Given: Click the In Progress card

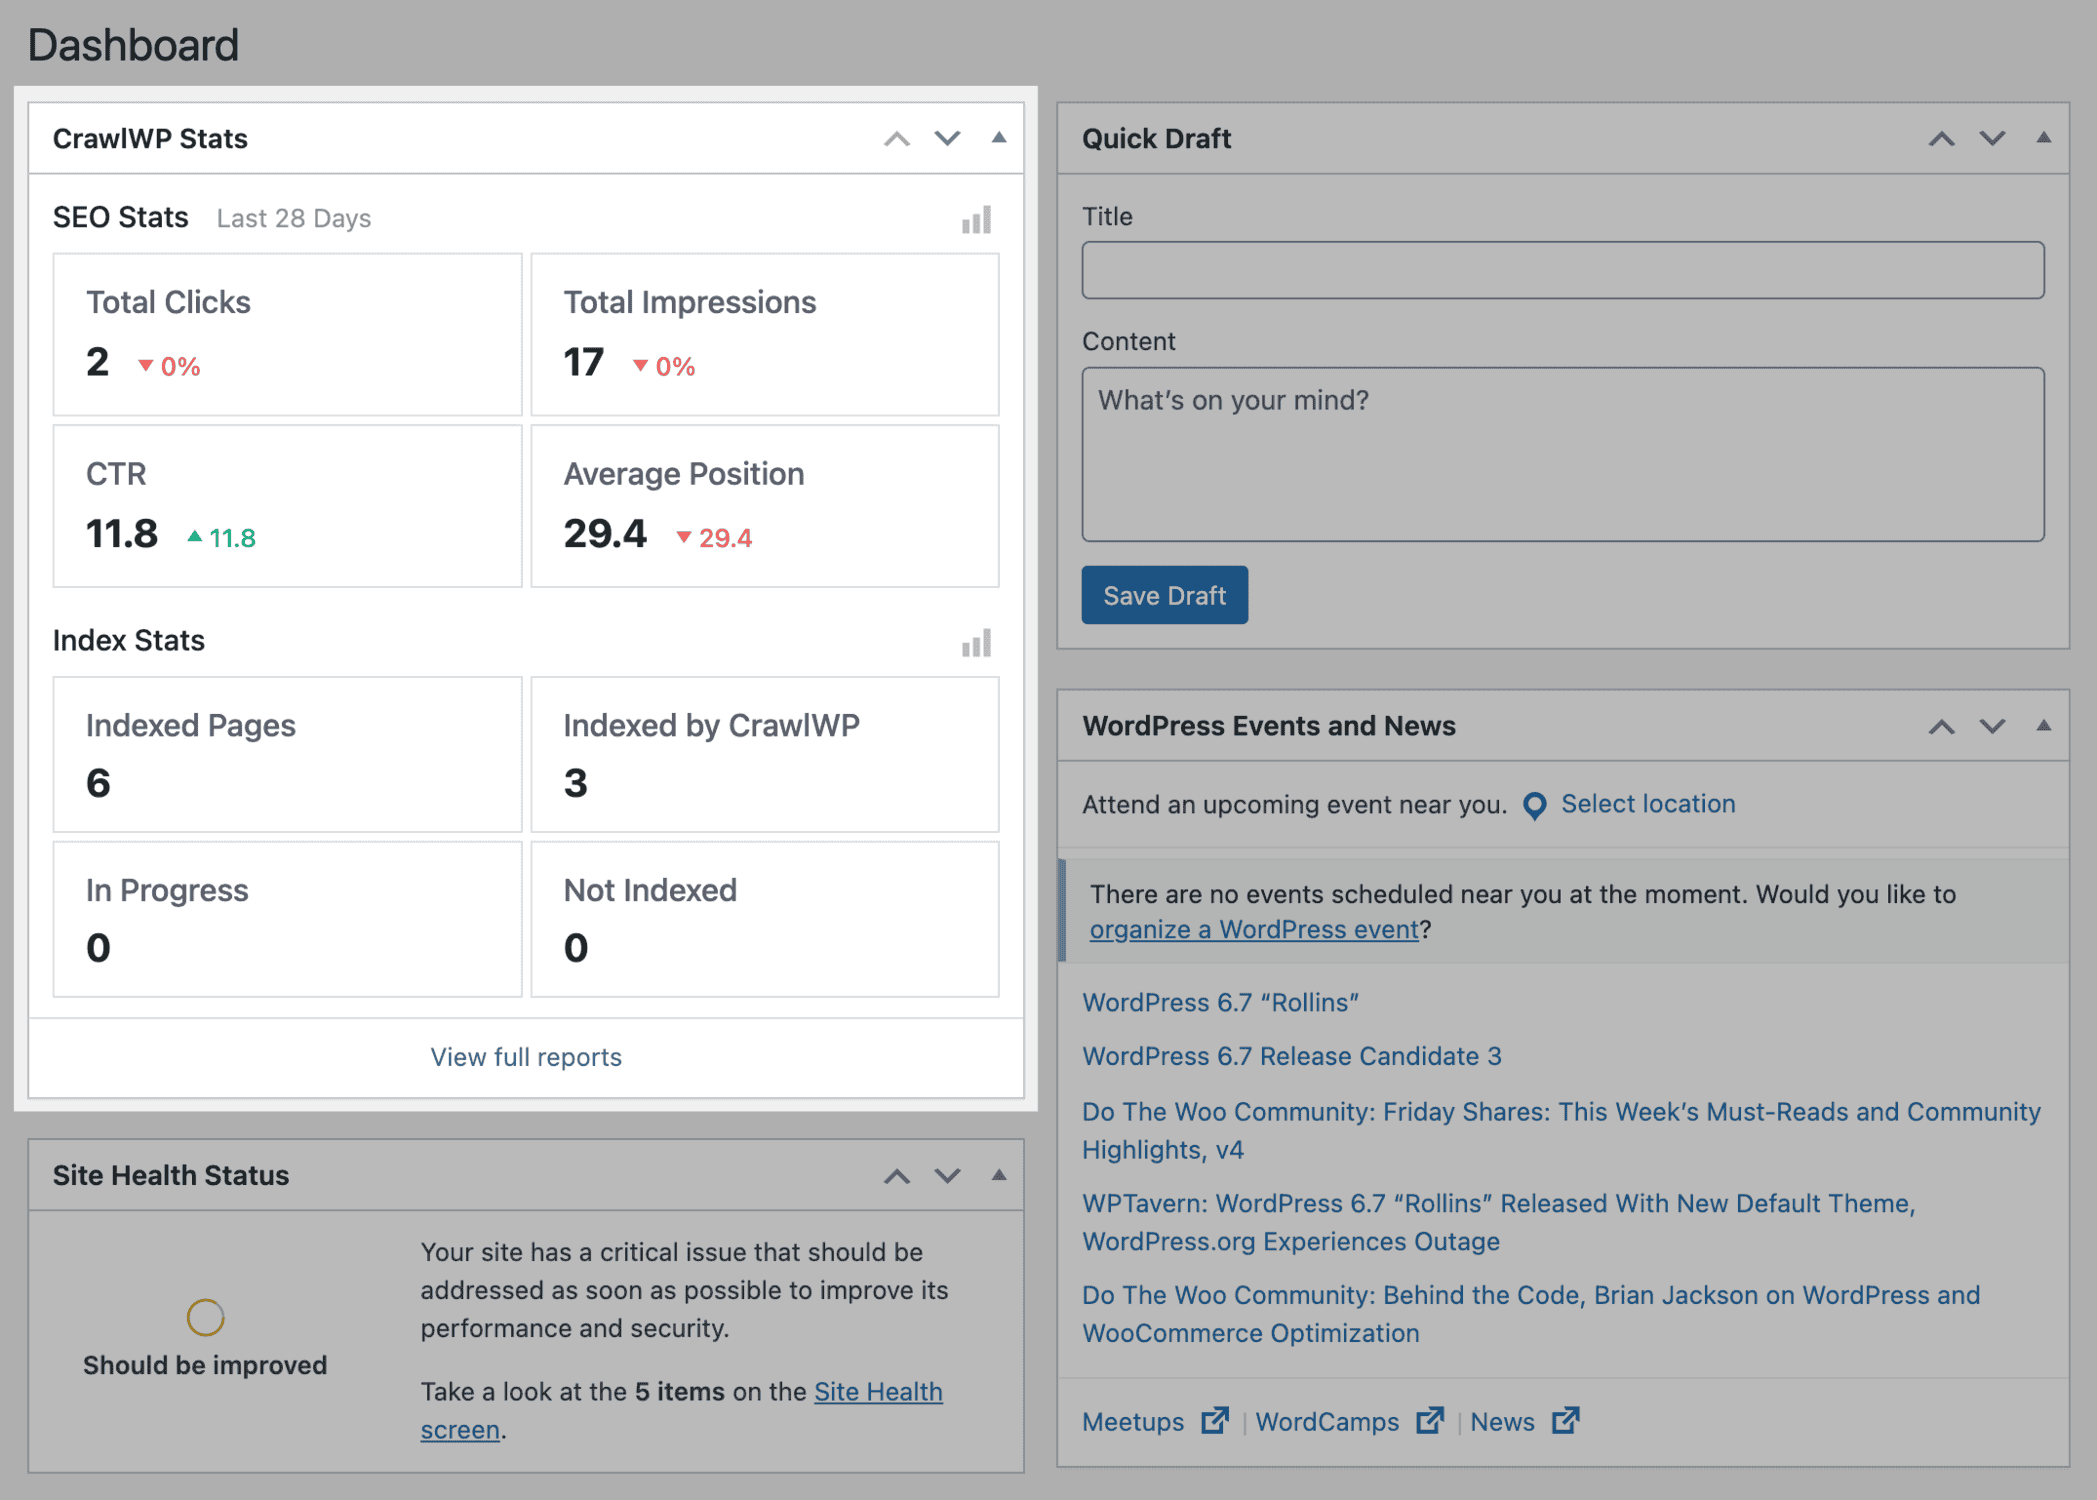Looking at the screenshot, I should tap(287, 919).
